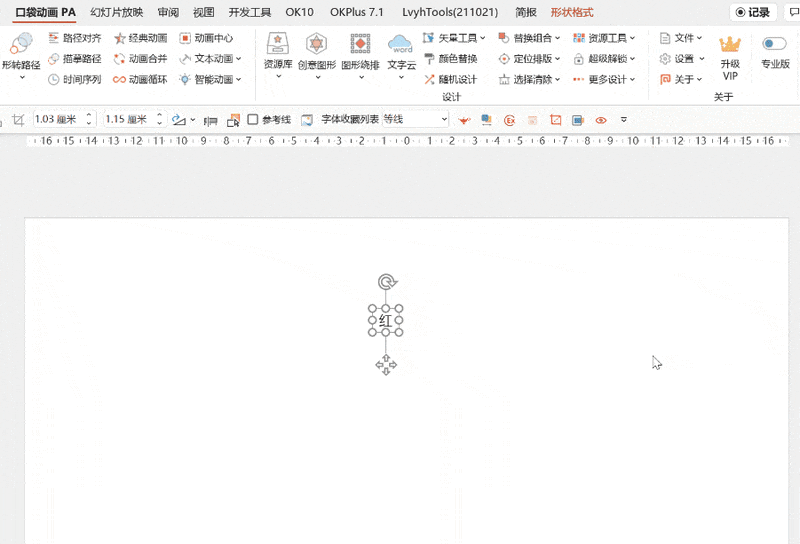Enable the 参考线 checkbox
This screenshot has width=800, height=544.
click(x=253, y=119)
